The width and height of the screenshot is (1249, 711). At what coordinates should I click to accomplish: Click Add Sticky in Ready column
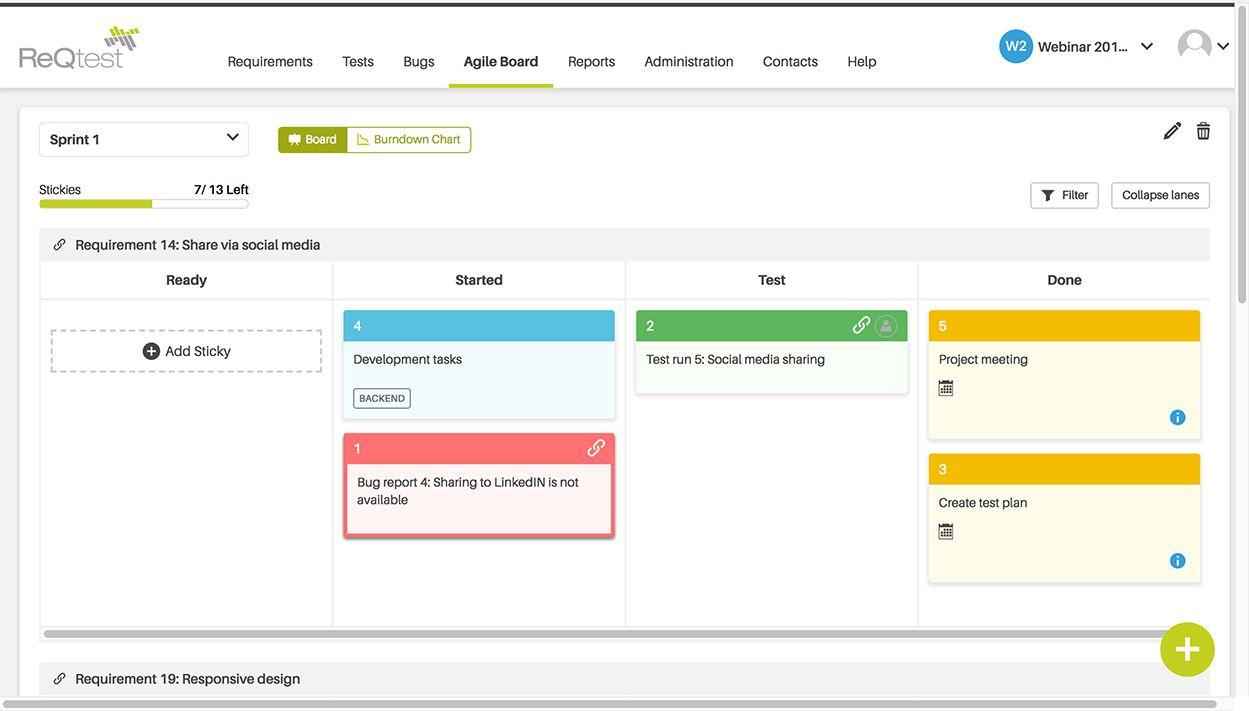pyautogui.click(x=187, y=351)
